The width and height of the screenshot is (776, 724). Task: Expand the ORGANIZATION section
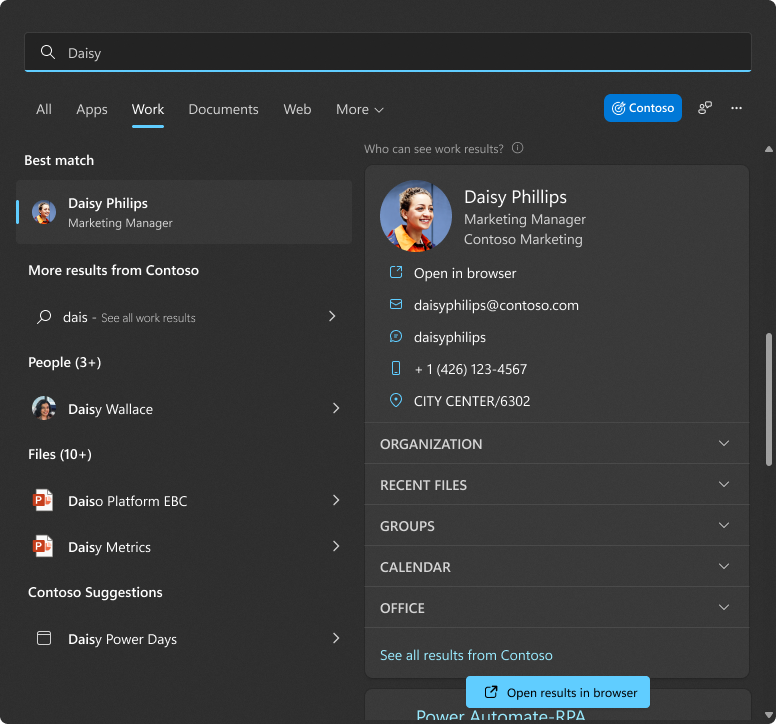pos(557,443)
